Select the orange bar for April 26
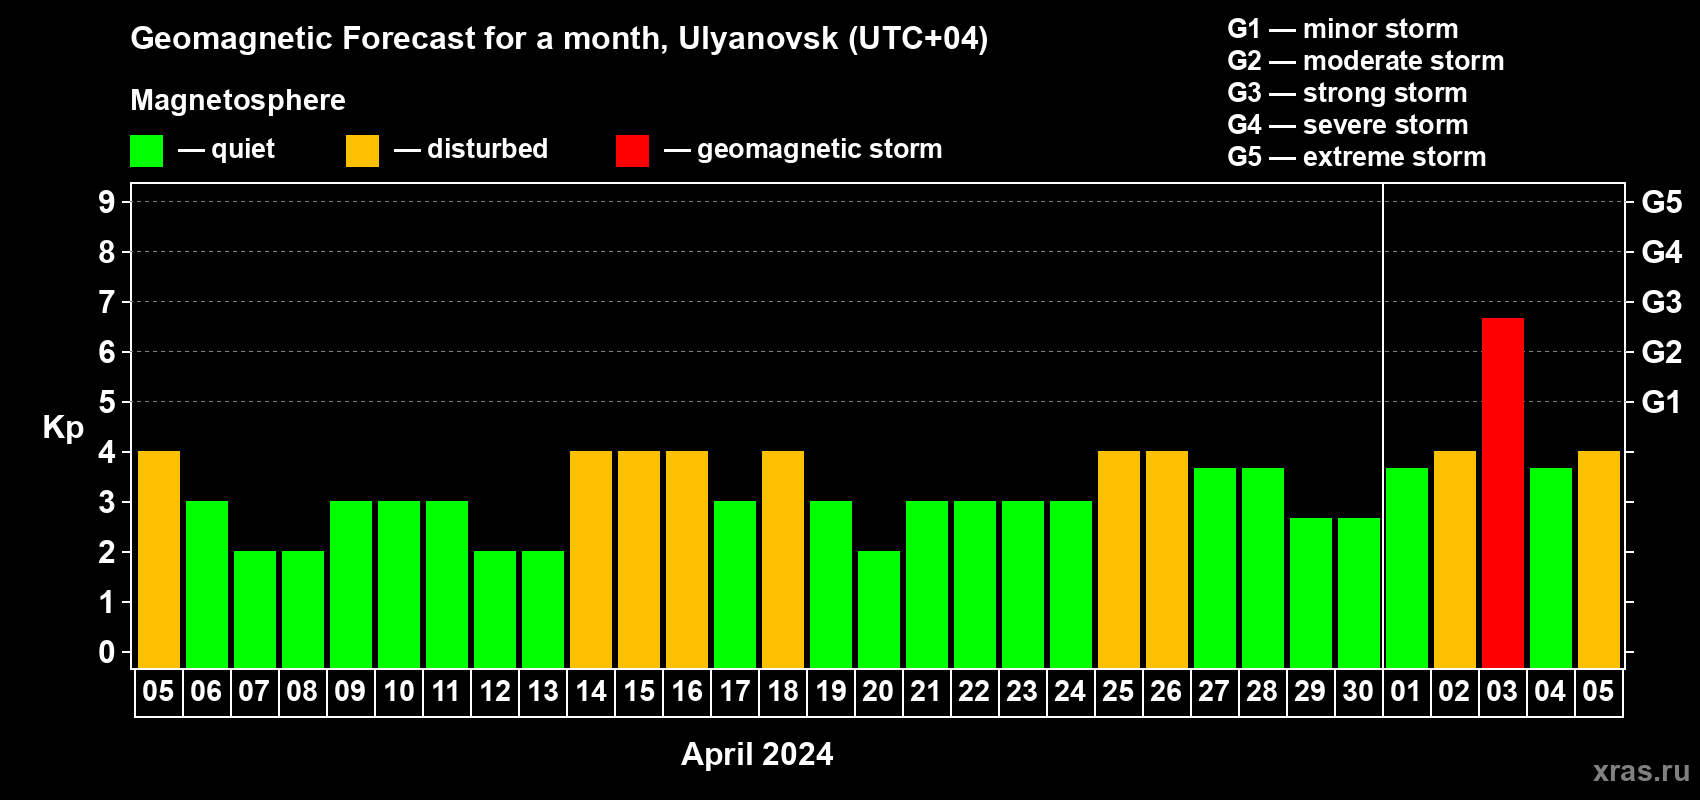This screenshot has width=1700, height=800. pos(1167,560)
